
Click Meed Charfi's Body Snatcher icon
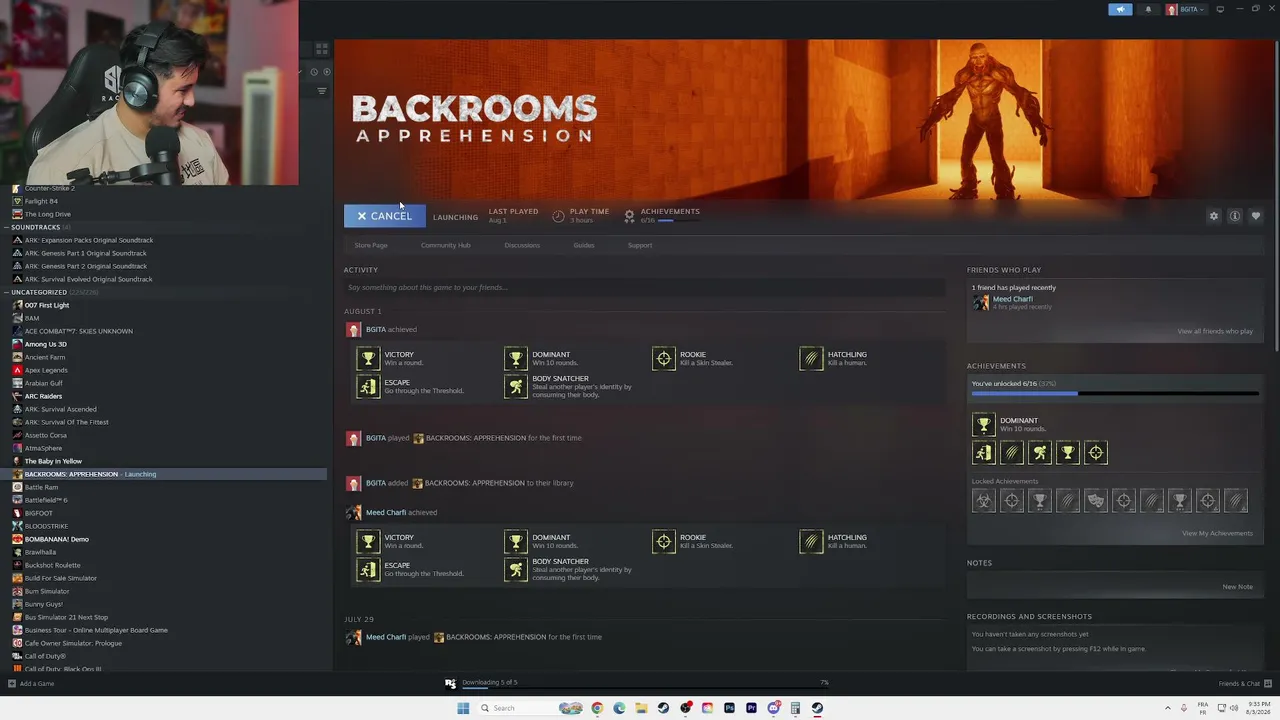(x=516, y=569)
